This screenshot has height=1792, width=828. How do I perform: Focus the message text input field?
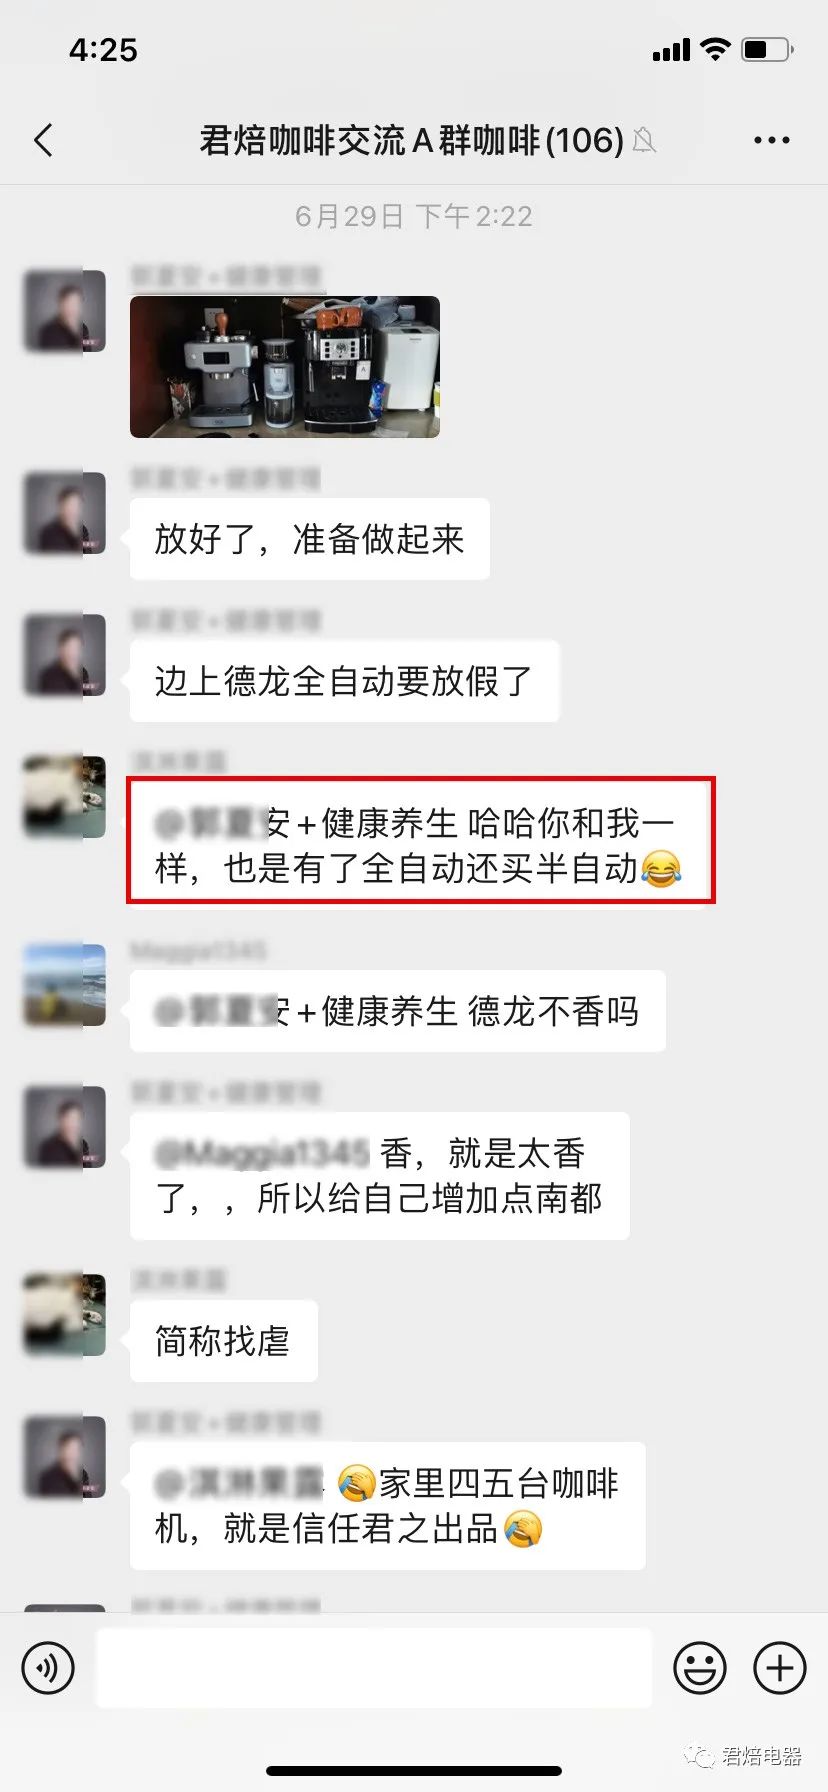click(373, 1667)
